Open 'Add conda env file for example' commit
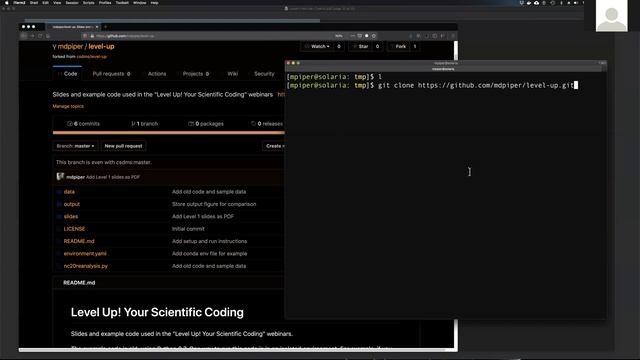 pos(209,253)
